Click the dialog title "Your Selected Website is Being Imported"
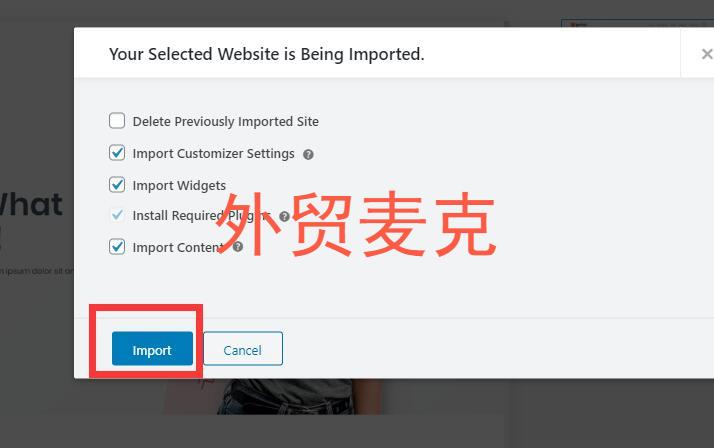Viewport: 714px width, 448px height. coord(266,54)
